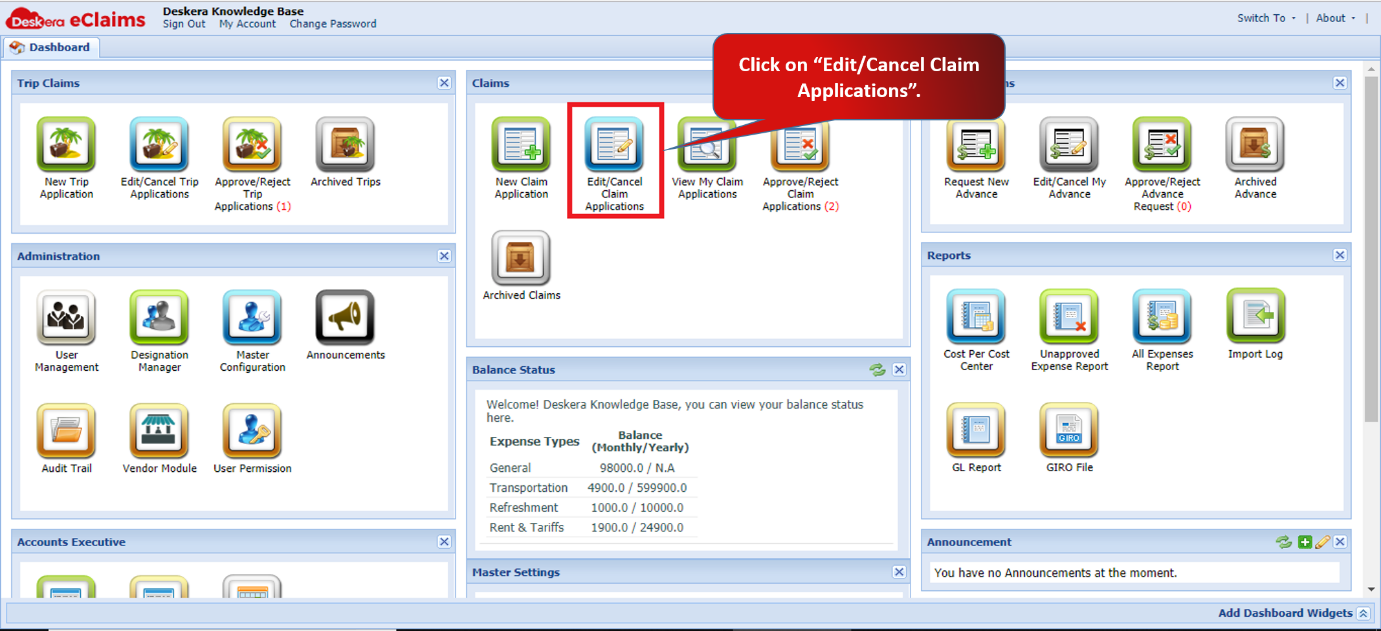Expand the Switch To dropdown

(1266, 18)
